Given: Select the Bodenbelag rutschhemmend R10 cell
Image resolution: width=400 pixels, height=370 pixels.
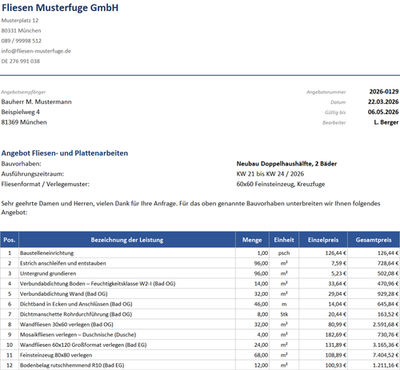Looking at the screenshot, I should click(x=127, y=365).
